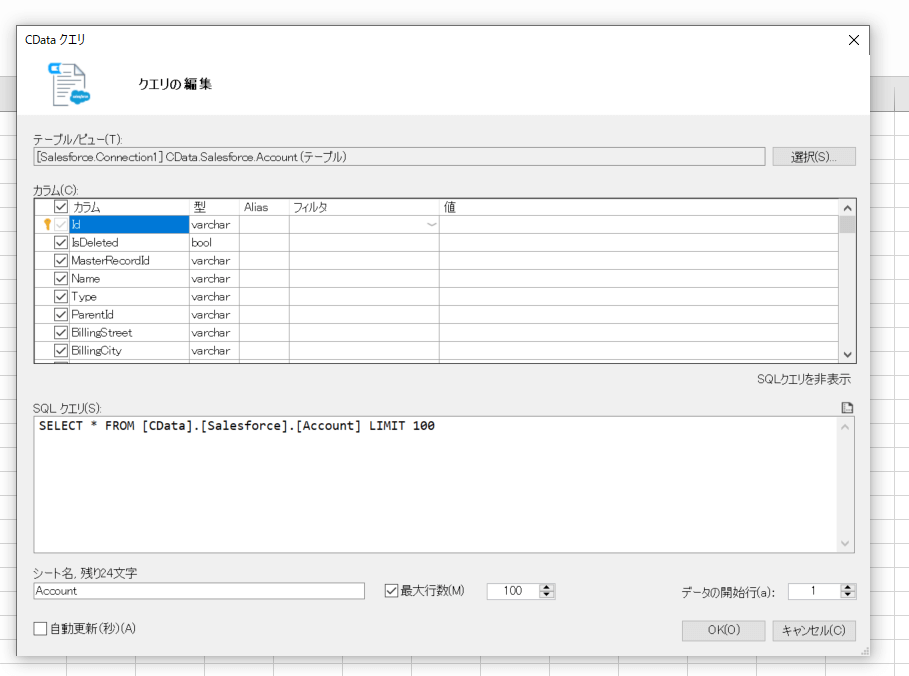This screenshot has width=909, height=676.
Task: Uncheck the BillingStreet column checkbox
Action: [61, 332]
